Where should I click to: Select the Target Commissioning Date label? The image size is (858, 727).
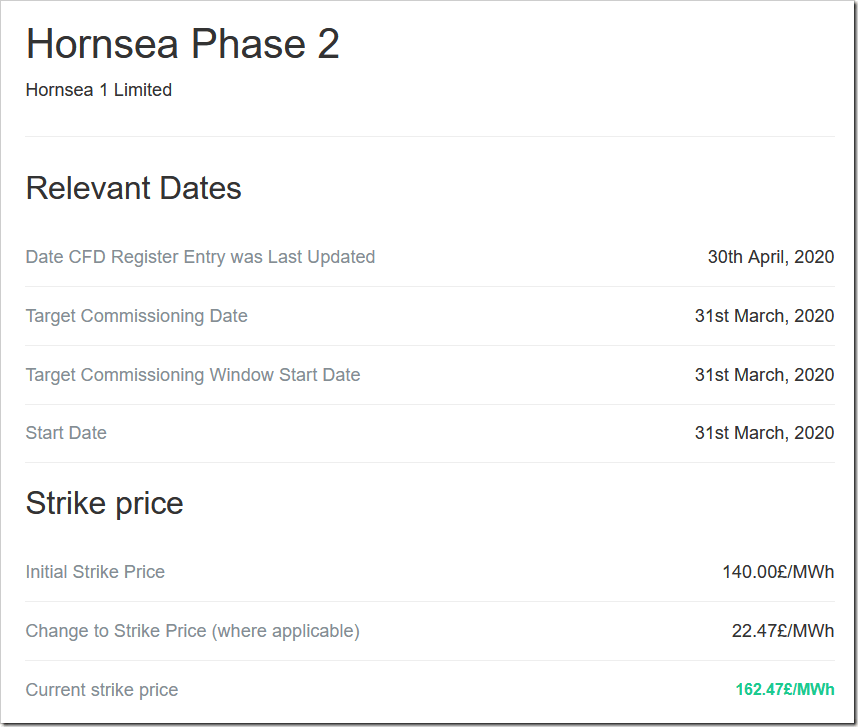click(136, 316)
